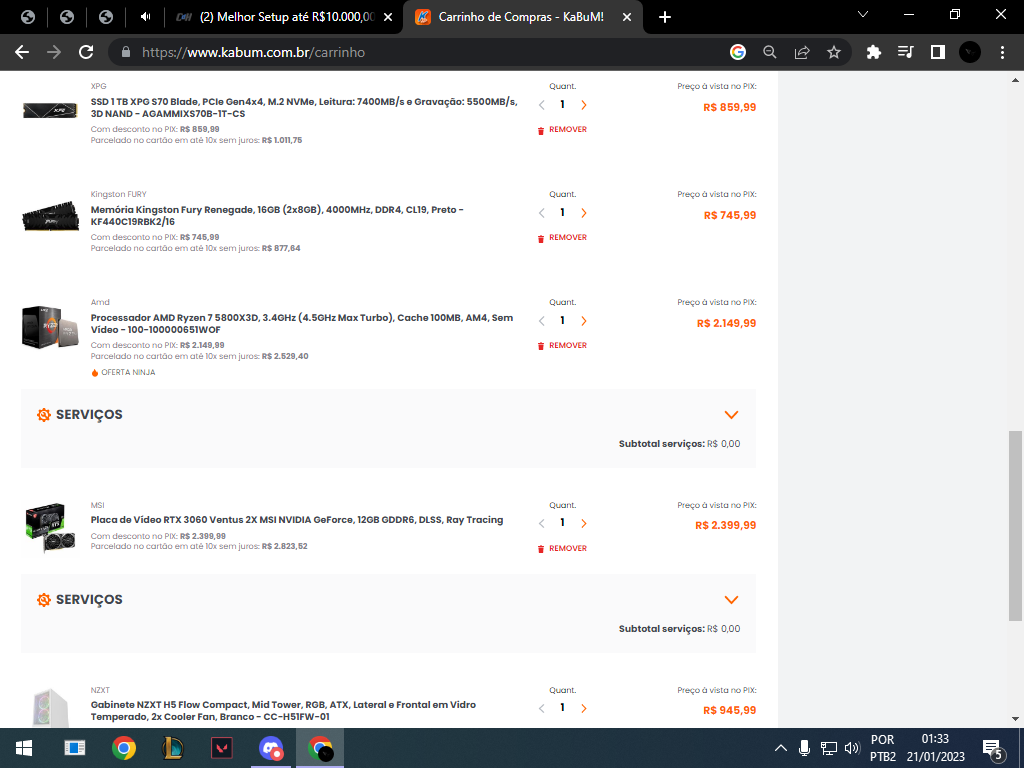Open Google search icon in address bar
Viewport: 1024px width, 768px height.
[738, 52]
